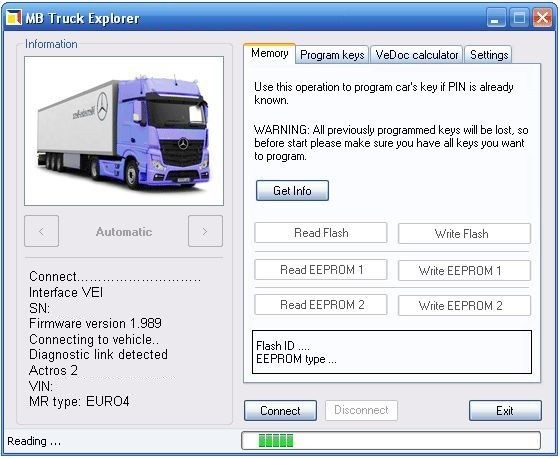Click Write EEPROM 2
The image size is (560, 458).
tap(464, 306)
